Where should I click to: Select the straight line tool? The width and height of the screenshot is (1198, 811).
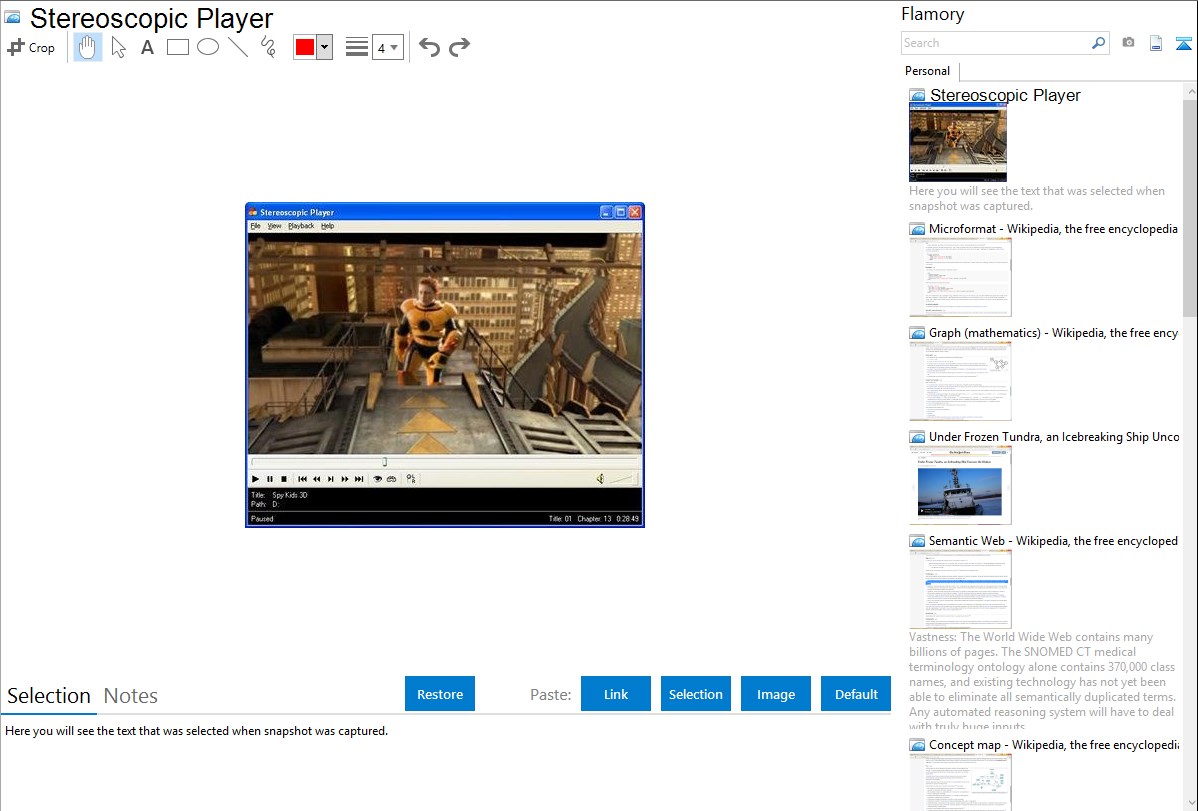point(238,47)
